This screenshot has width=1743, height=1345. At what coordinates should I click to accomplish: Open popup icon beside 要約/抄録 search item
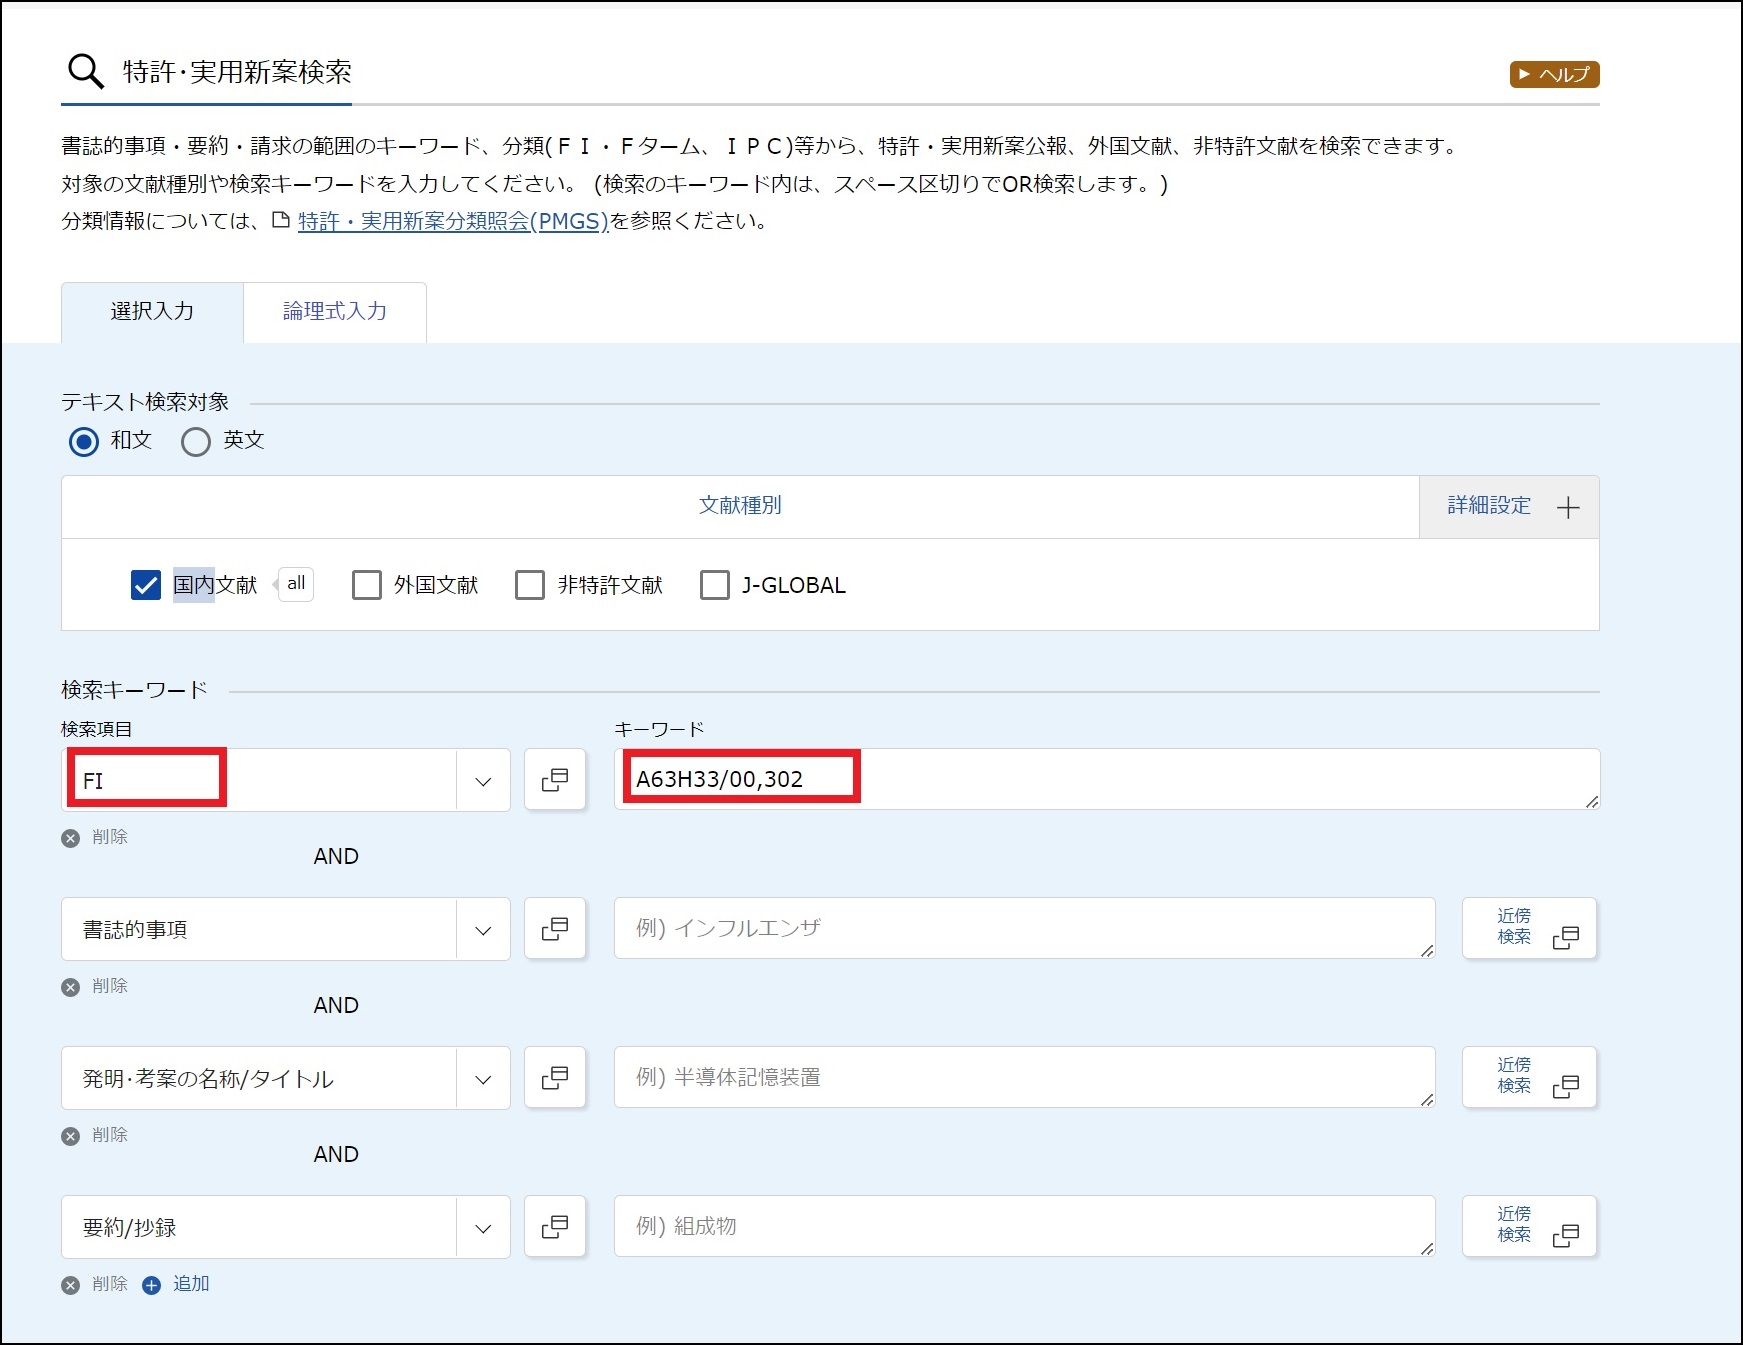click(555, 1227)
